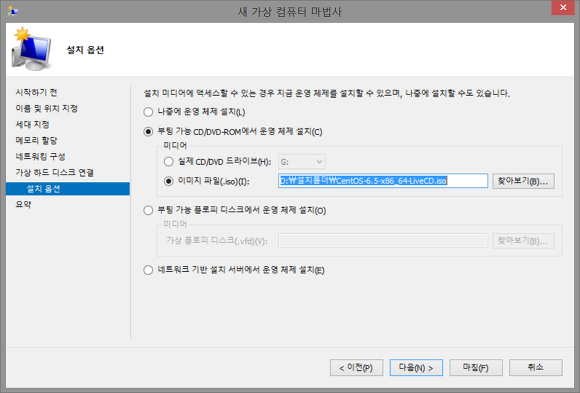Screen dimensions: 580x393
Task: Click the computer wizard header image
Action: pyautogui.click(x=31, y=49)
